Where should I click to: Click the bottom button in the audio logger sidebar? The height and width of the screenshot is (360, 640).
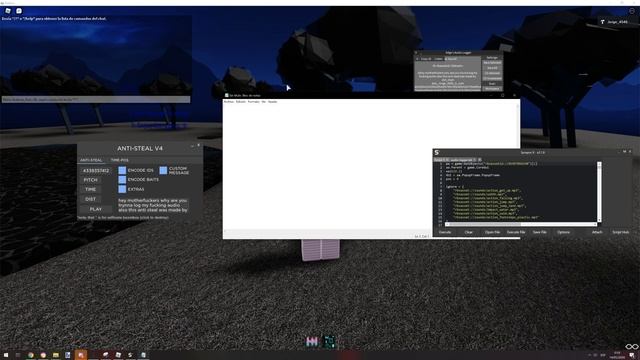(492, 89)
